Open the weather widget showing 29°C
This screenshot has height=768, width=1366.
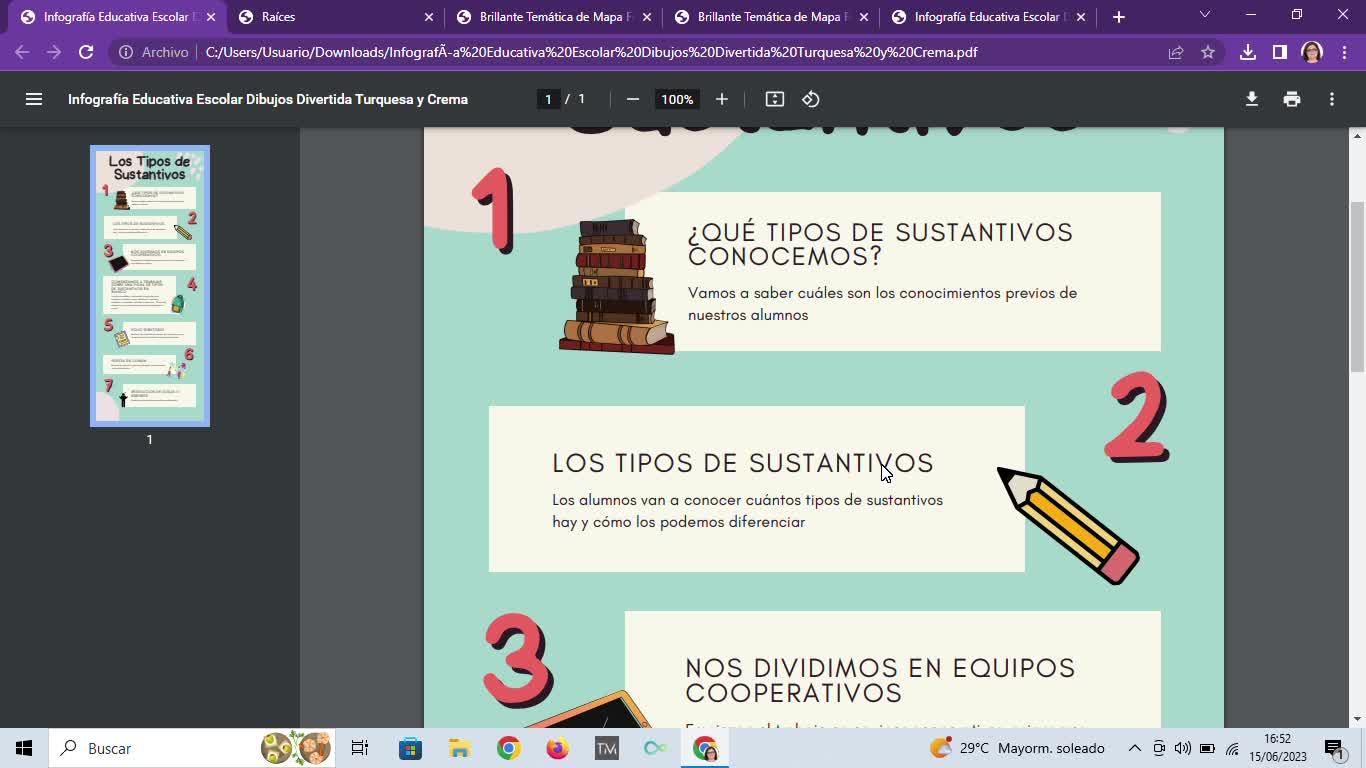click(x=1017, y=748)
